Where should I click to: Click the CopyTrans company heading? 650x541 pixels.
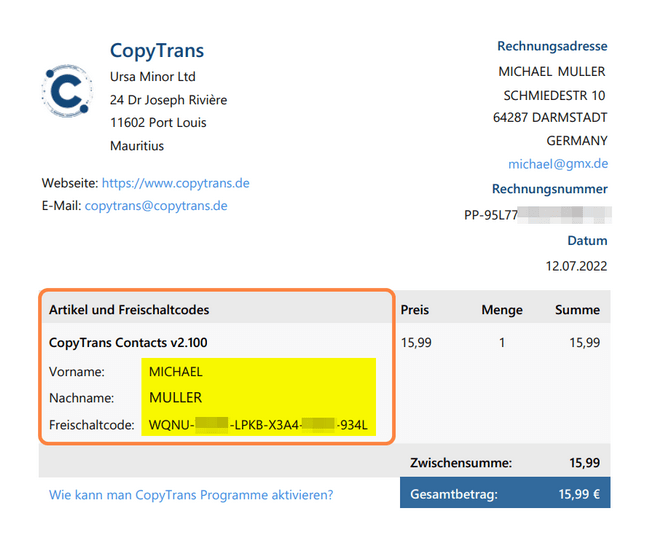point(157,51)
